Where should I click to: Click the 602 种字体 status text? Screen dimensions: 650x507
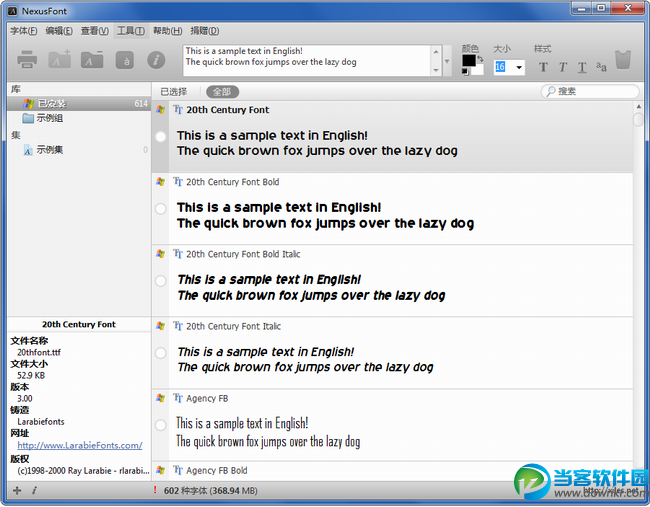211,491
